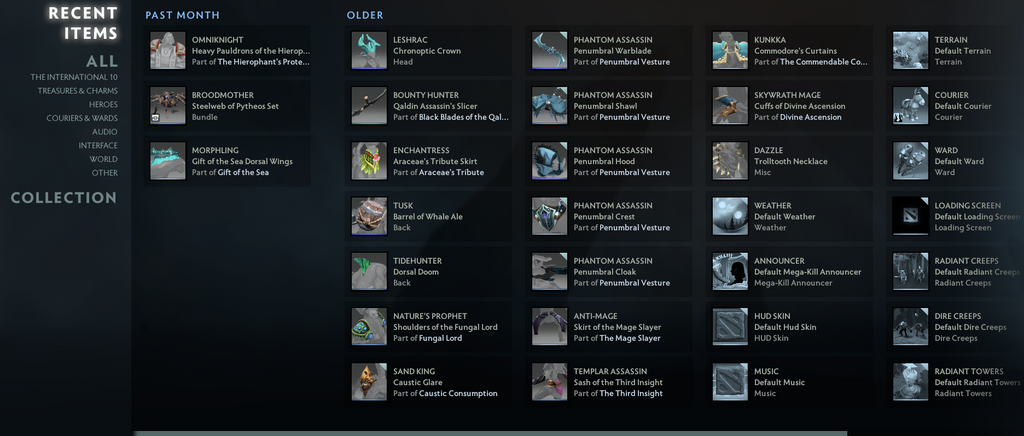Show the Audio items category
Image resolution: width=1024 pixels, height=436 pixels.
pos(104,132)
